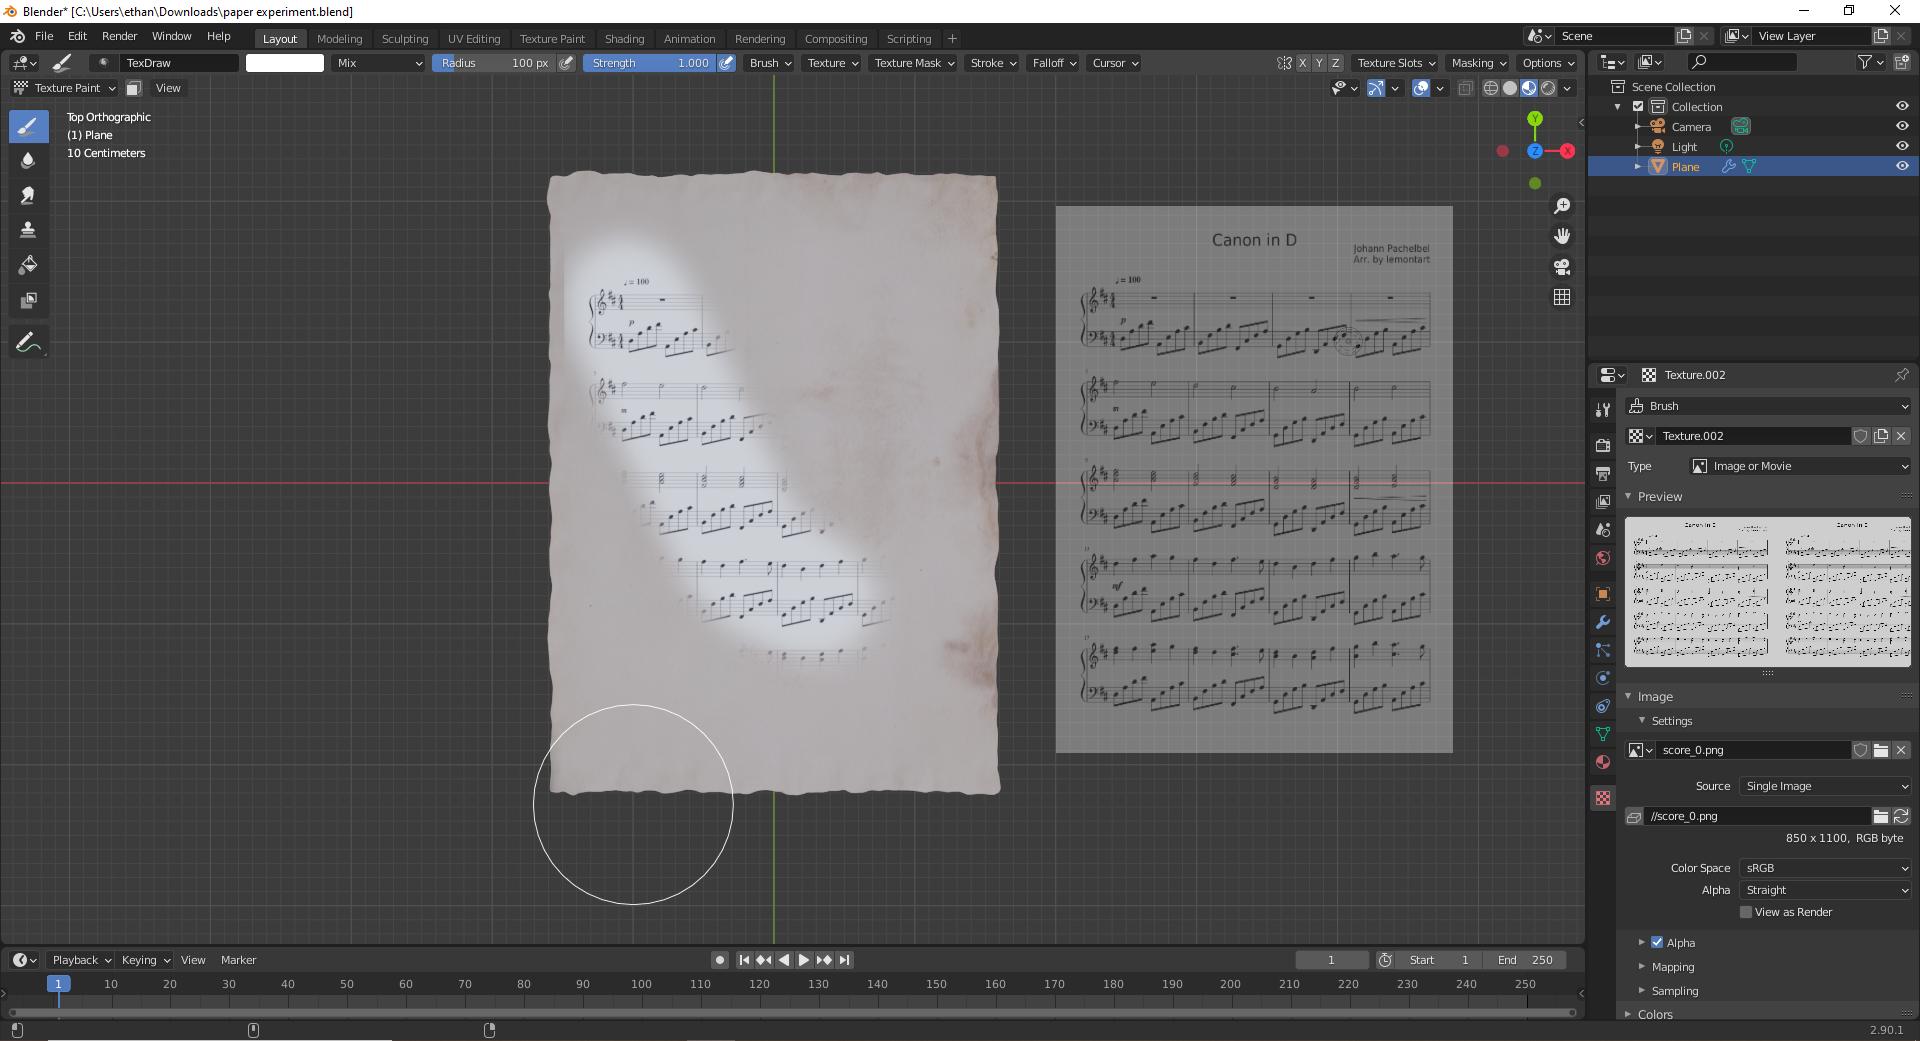
Task: Open the Texture properties checker tab
Action: (1603, 798)
